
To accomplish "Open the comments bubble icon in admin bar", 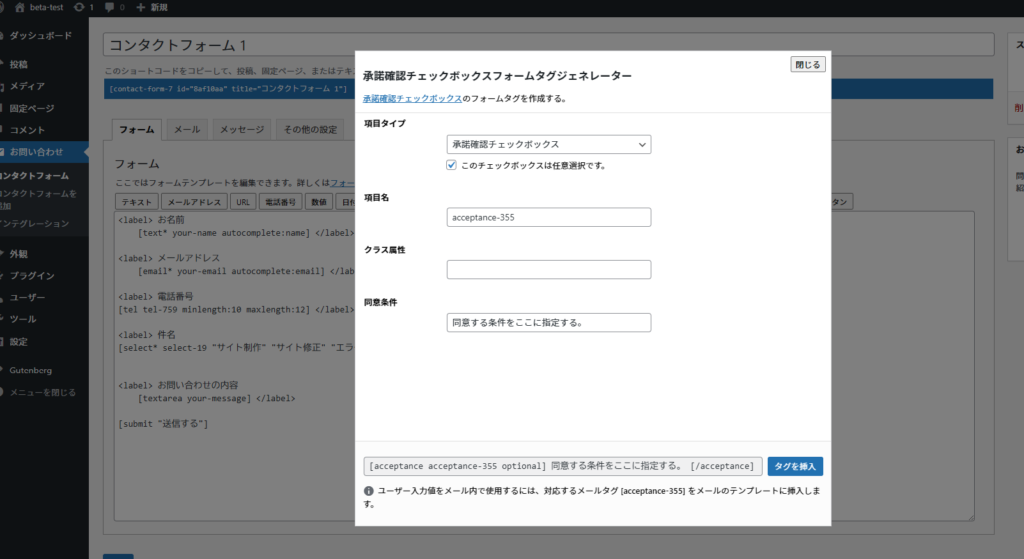I will [x=109, y=7].
